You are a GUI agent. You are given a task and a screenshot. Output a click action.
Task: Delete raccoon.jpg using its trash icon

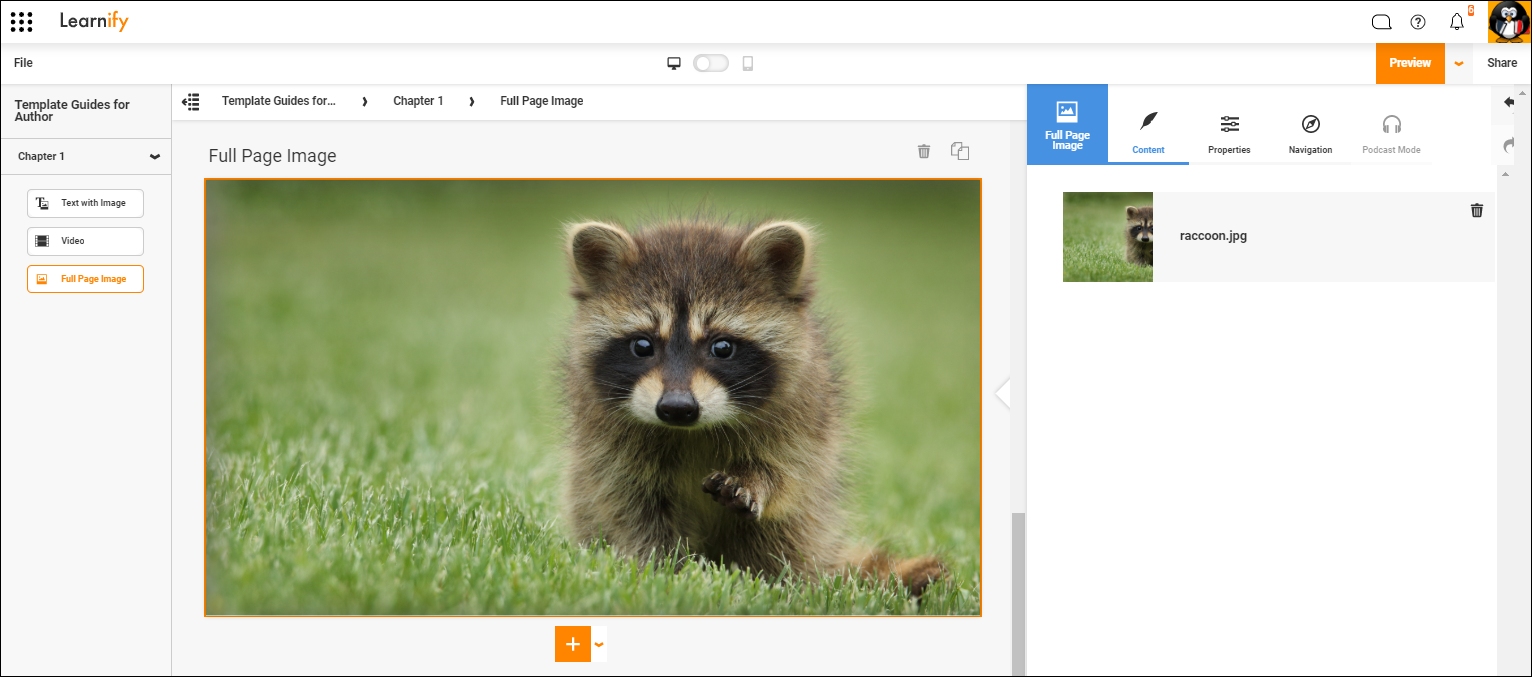click(x=1477, y=210)
